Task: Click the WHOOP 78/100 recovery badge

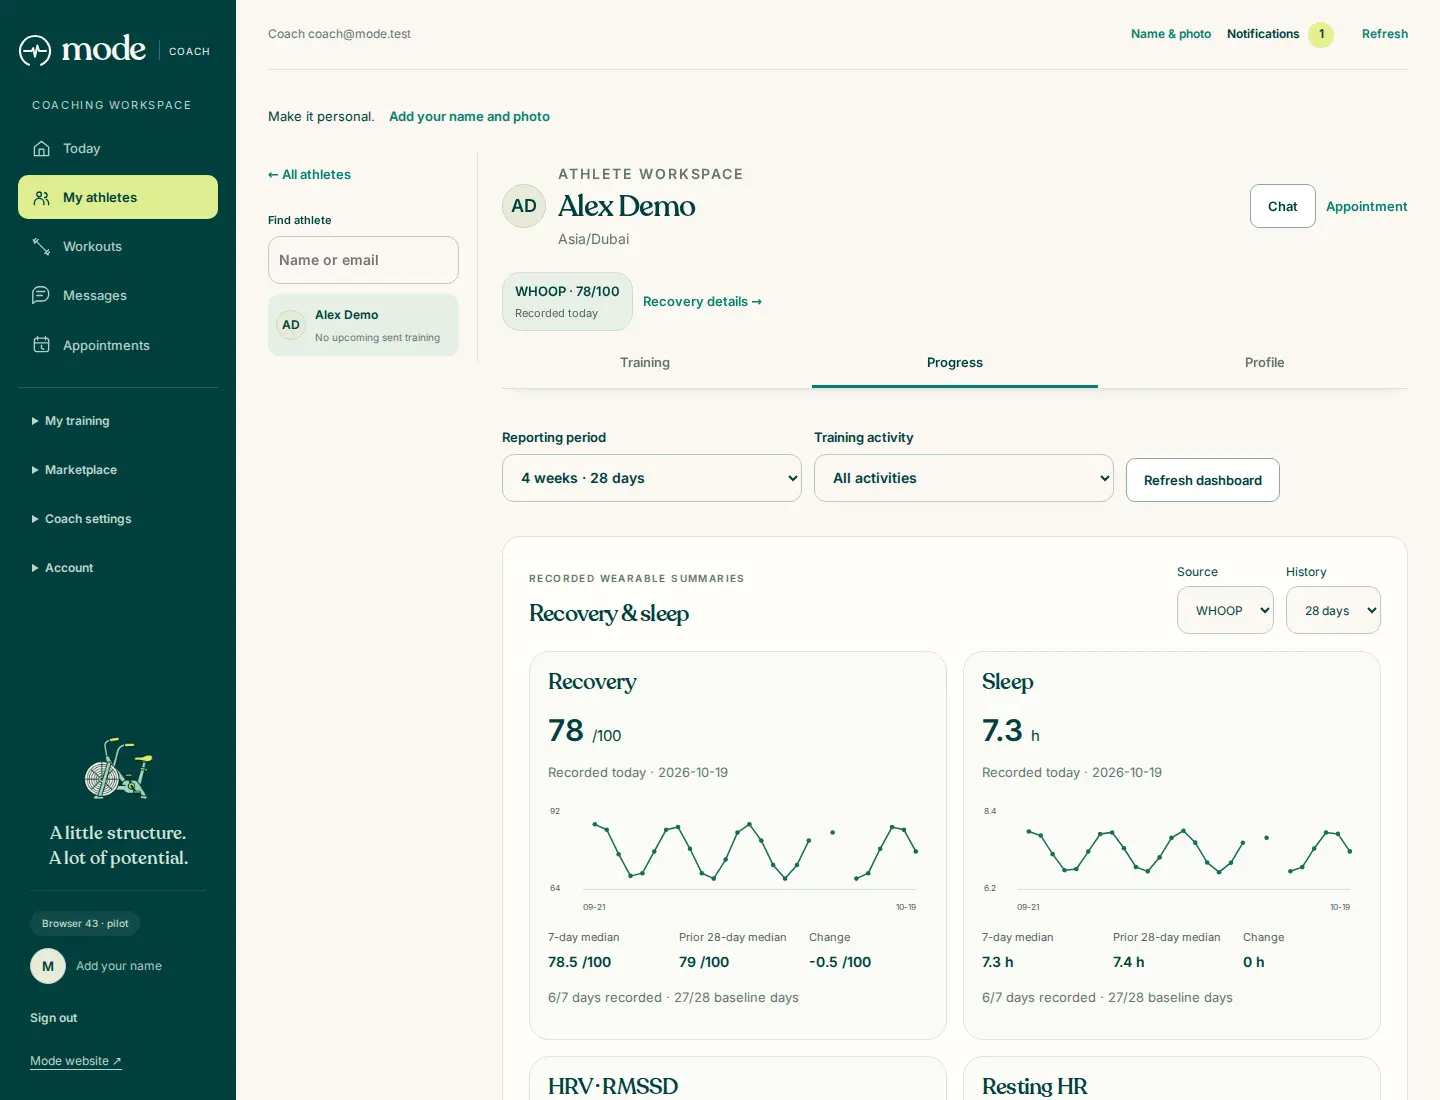Action: tap(567, 301)
